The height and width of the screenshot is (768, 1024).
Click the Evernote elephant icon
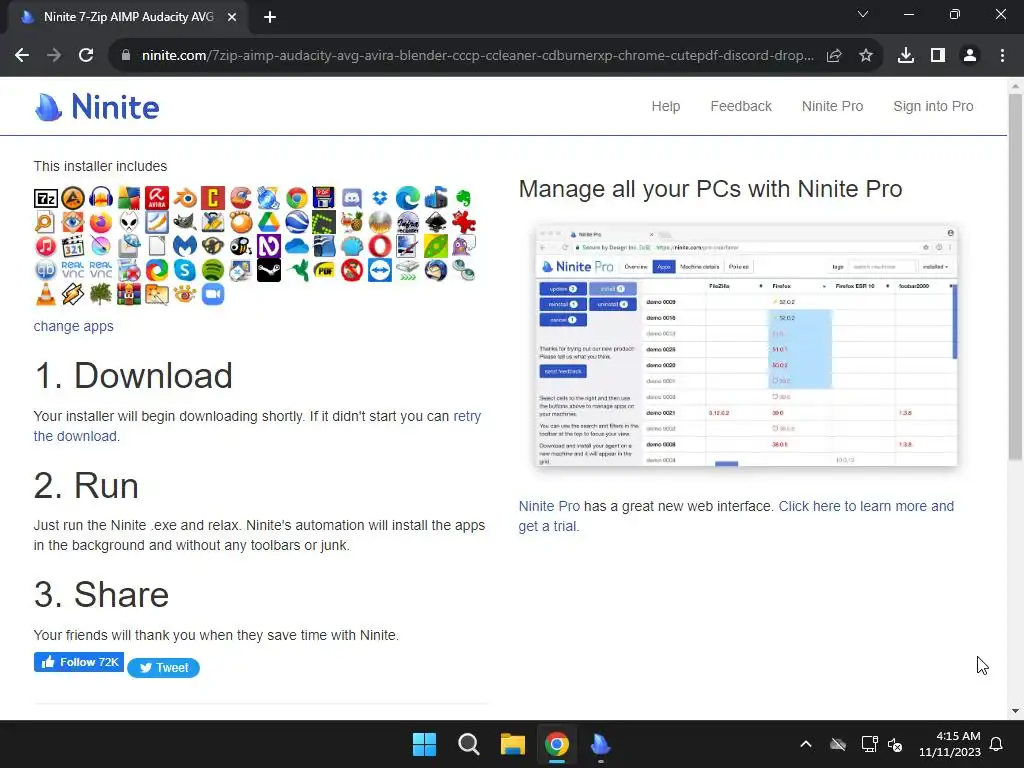pos(464,198)
